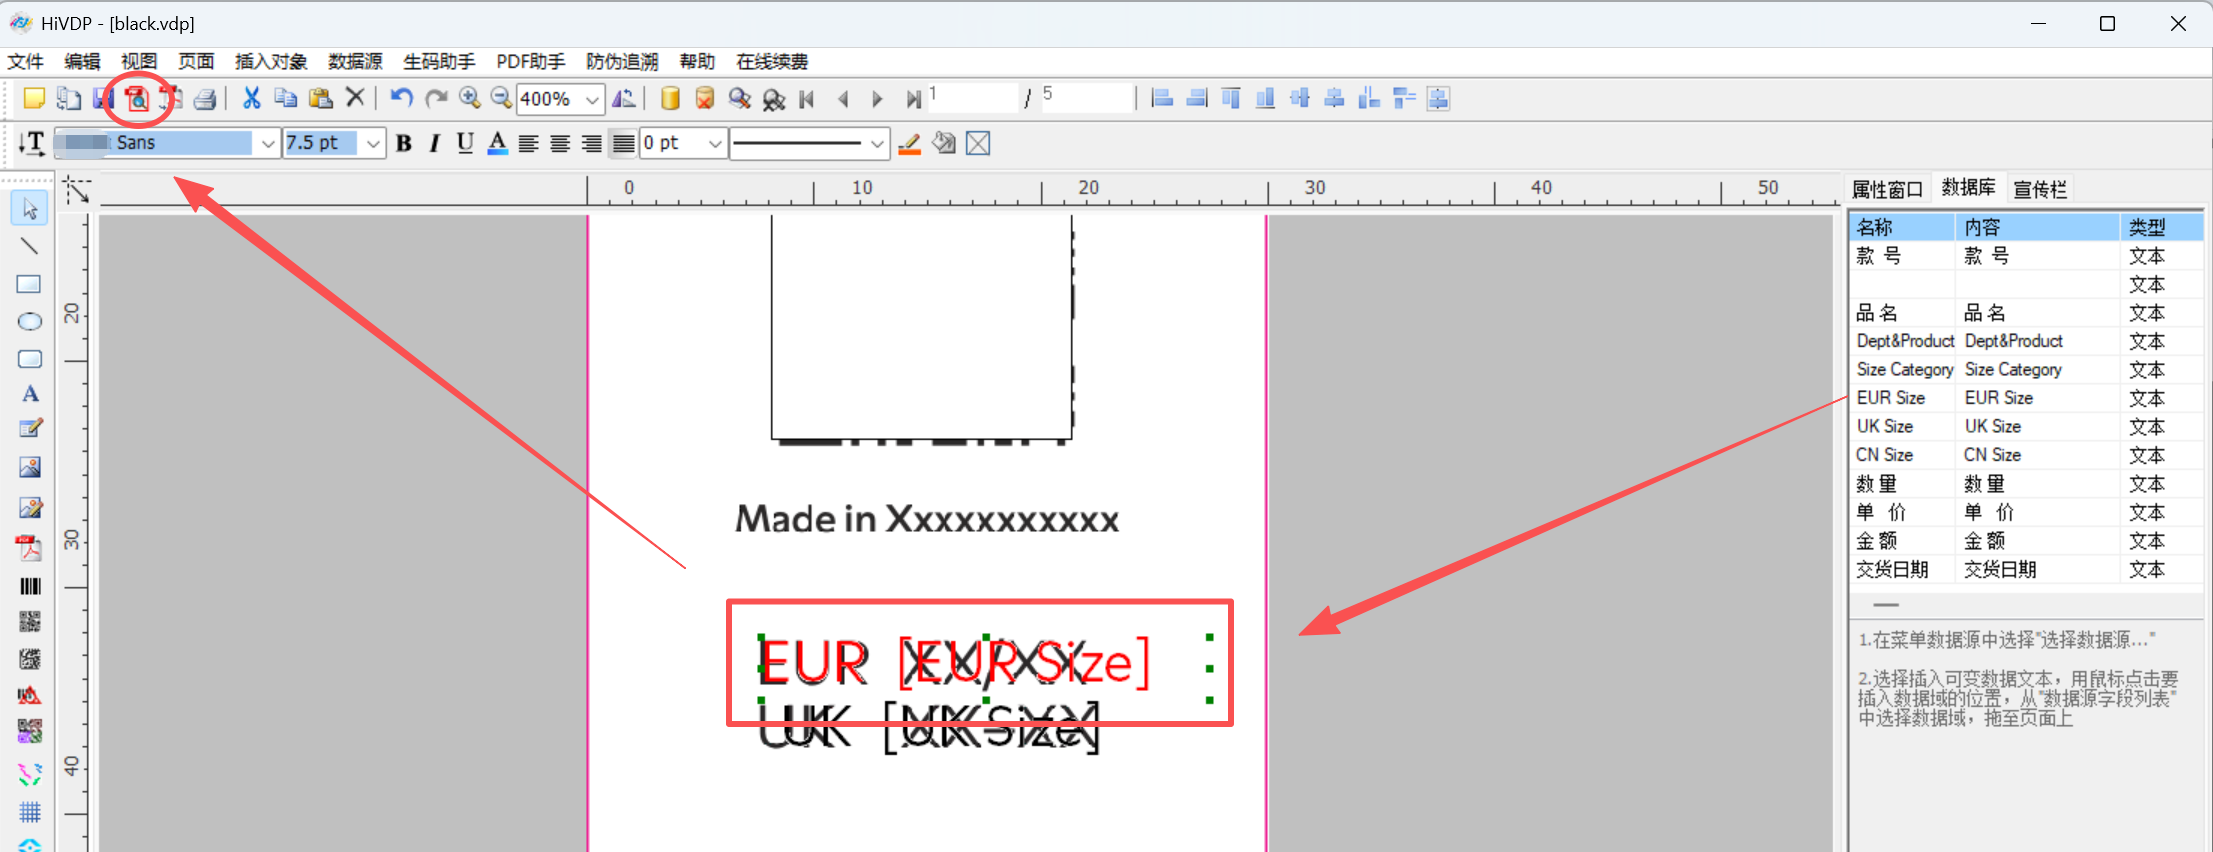Toggle bold formatting
Image resolution: width=2213 pixels, height=852 pixels.
(404, 144)
